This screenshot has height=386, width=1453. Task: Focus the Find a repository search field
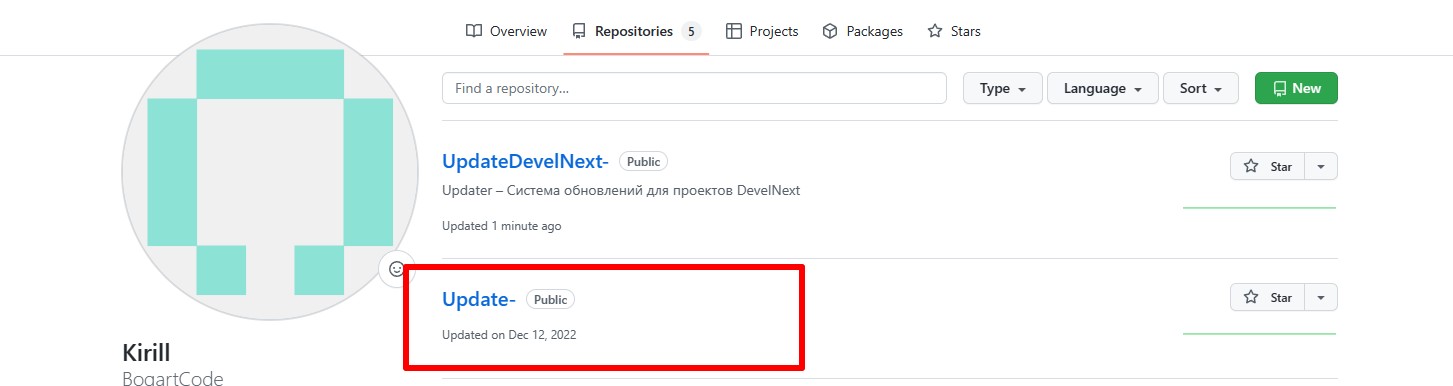[x=694, y=88]
